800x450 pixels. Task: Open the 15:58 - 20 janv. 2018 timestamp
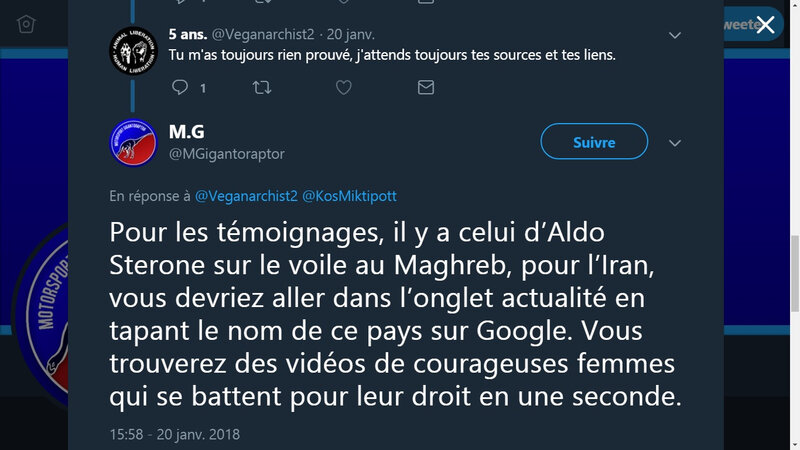pos(174,434)
